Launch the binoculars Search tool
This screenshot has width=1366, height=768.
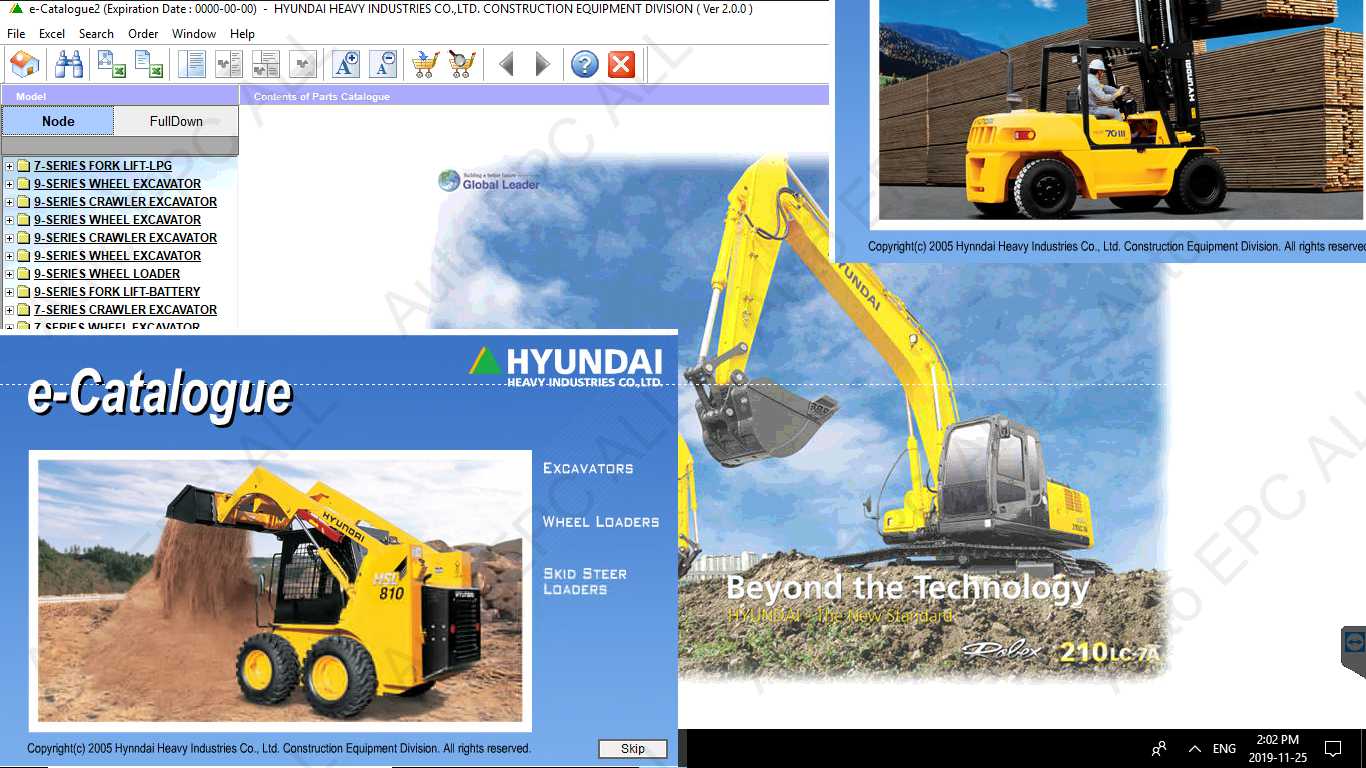pyautogui.click(x=69, y=65)
